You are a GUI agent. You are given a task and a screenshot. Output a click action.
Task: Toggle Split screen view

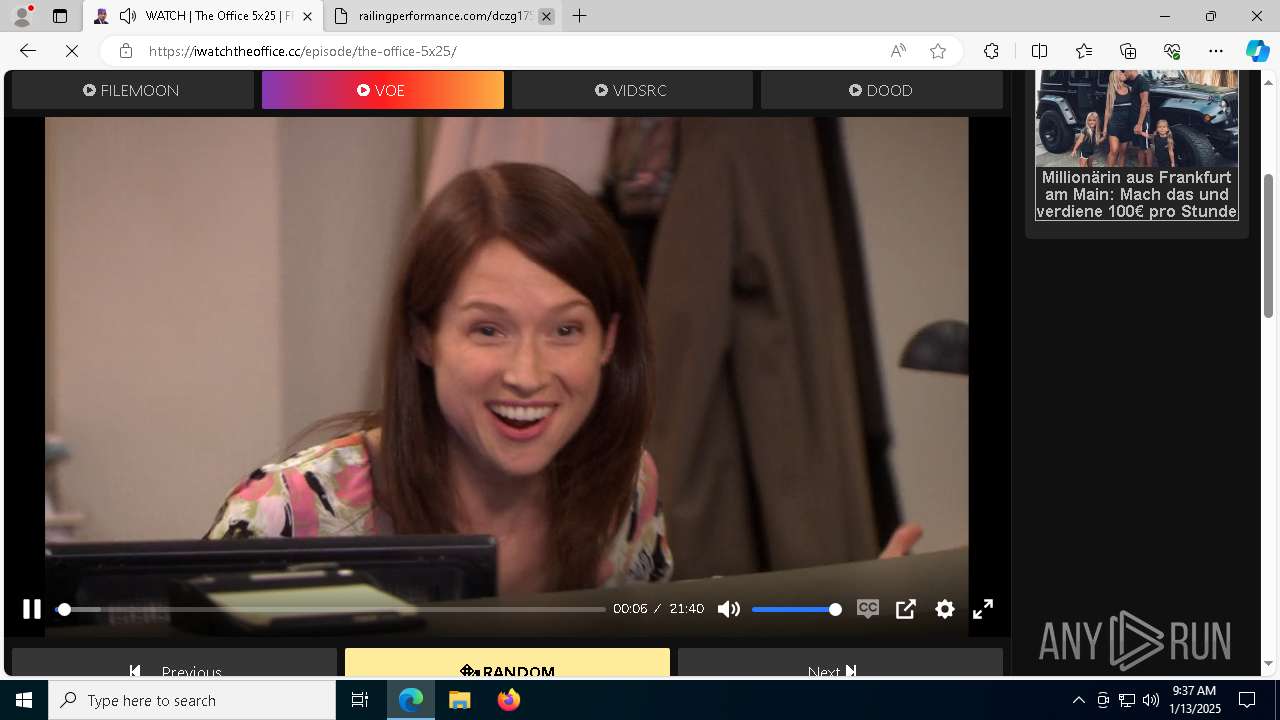(x=1039, y=51)
